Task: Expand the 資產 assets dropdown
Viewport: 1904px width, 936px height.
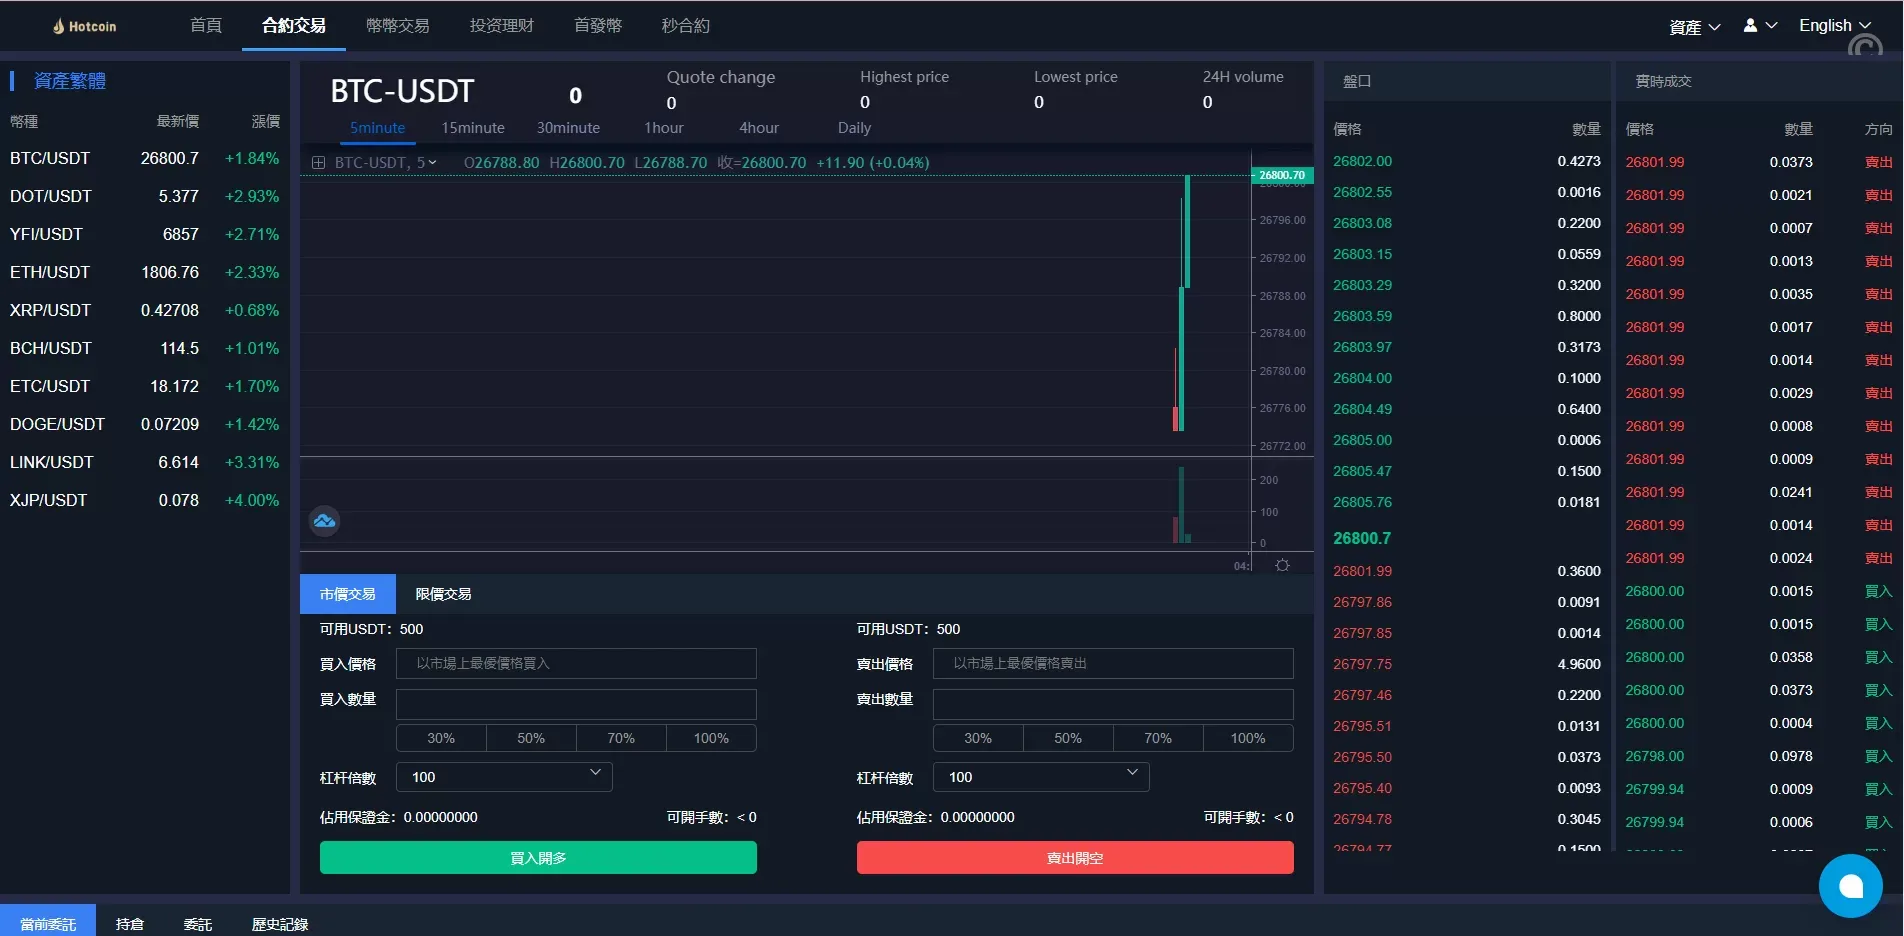Action: (x=1694, y=27)
